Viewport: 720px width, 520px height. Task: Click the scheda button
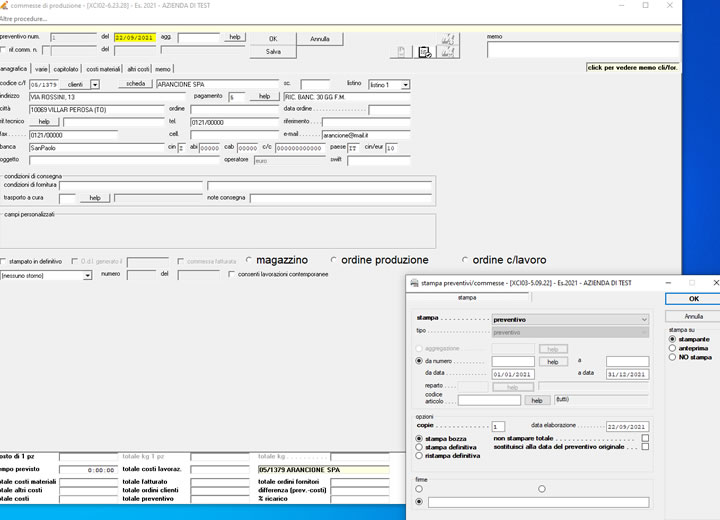[x=135, y=84]
